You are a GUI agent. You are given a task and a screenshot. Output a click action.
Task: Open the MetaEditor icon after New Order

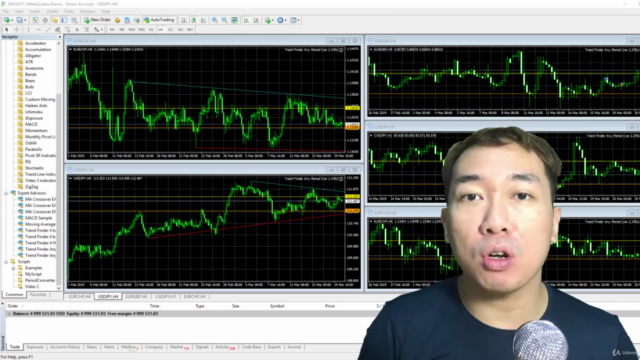(x=118, y=20)
